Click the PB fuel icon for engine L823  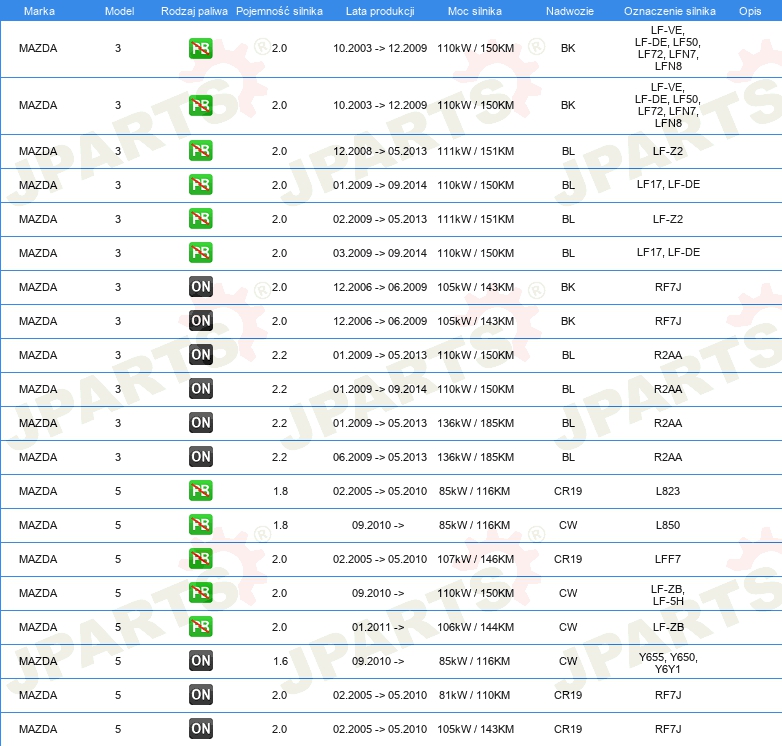pyautogui.click(x=200, y=491)
